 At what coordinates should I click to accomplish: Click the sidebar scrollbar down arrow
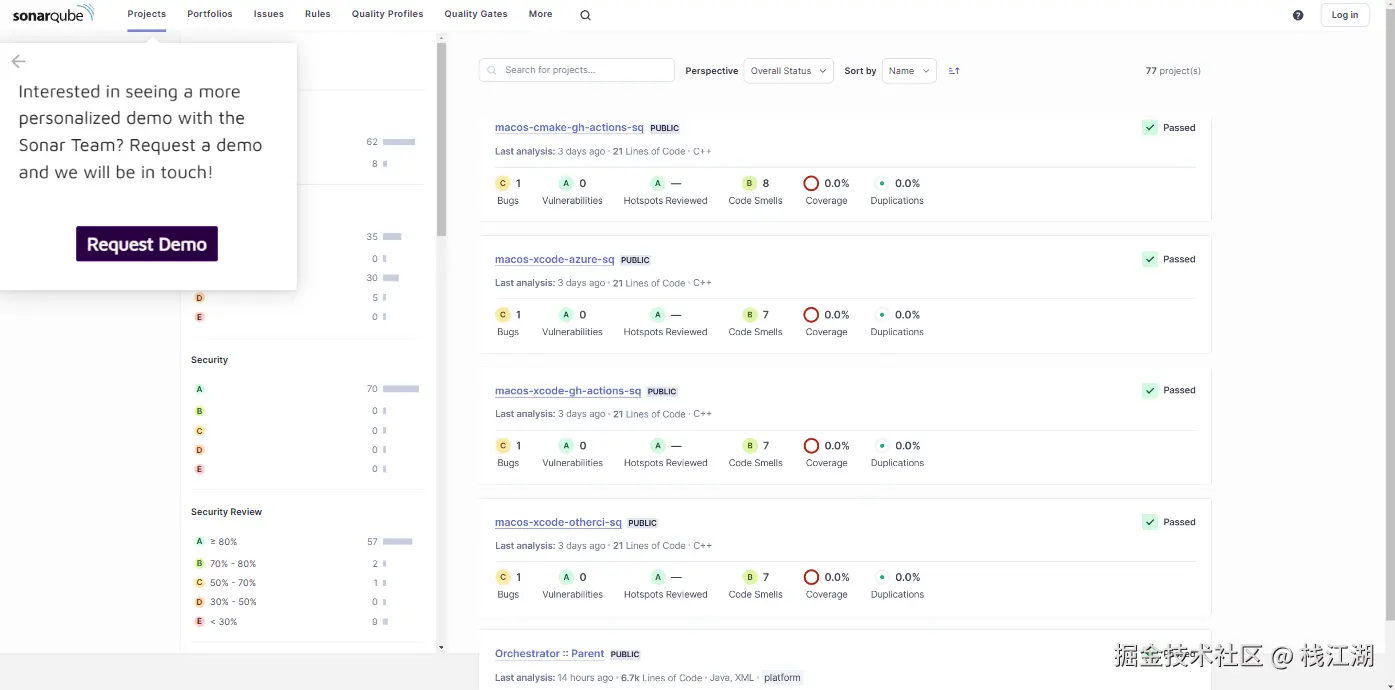tap(441, 648)
